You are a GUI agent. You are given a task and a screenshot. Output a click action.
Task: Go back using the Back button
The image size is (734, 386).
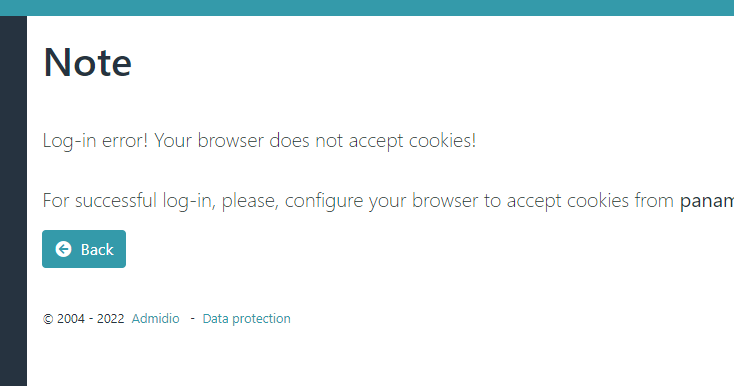pos(84,249)
